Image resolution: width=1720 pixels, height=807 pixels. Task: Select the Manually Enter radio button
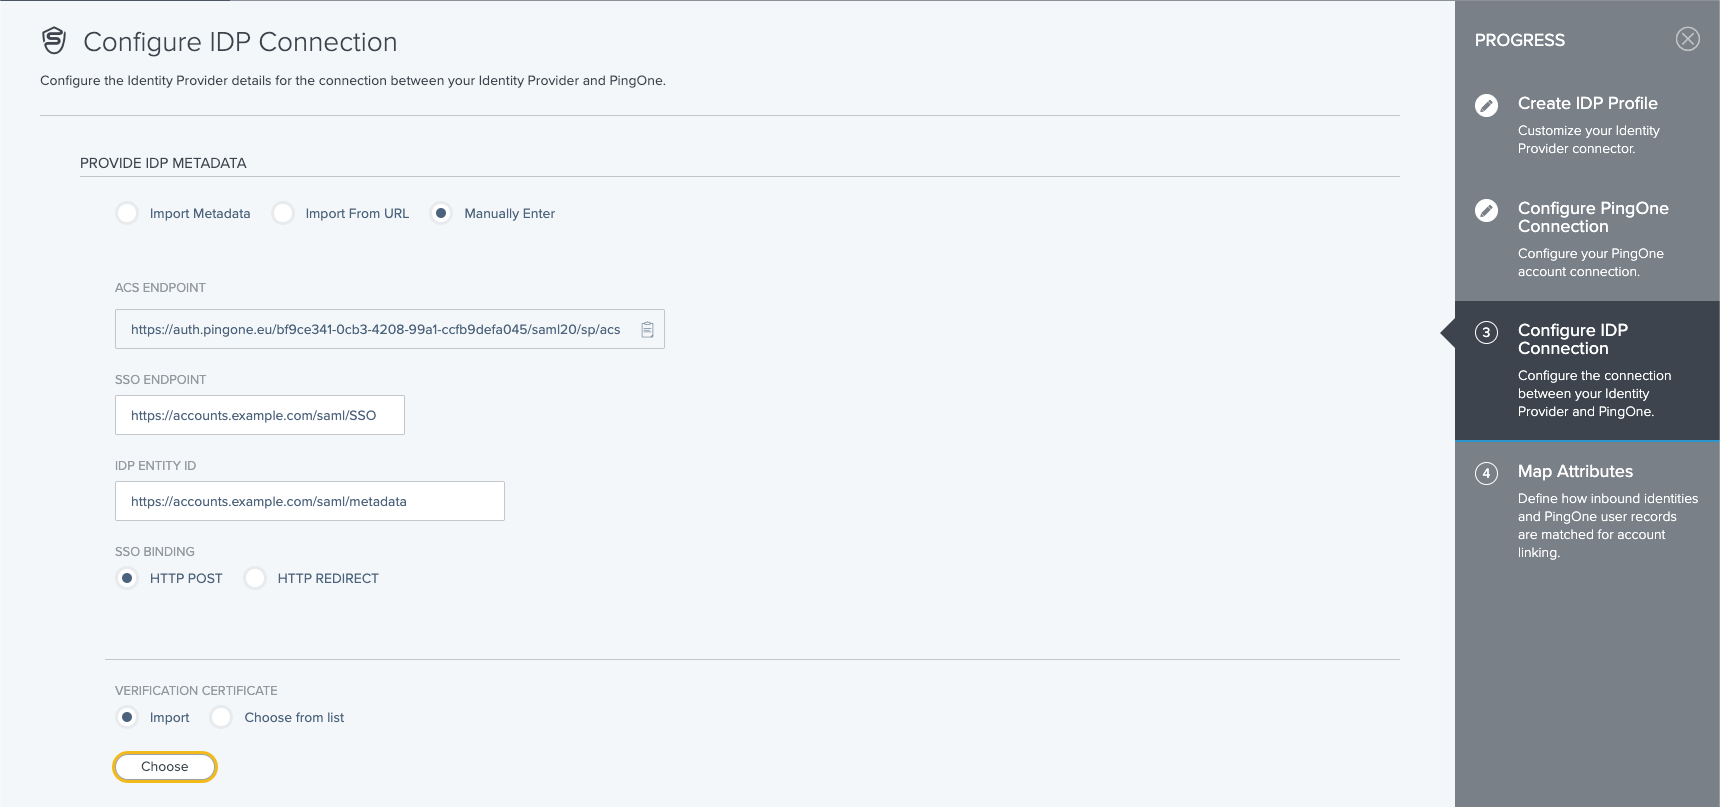click(441, 213)
